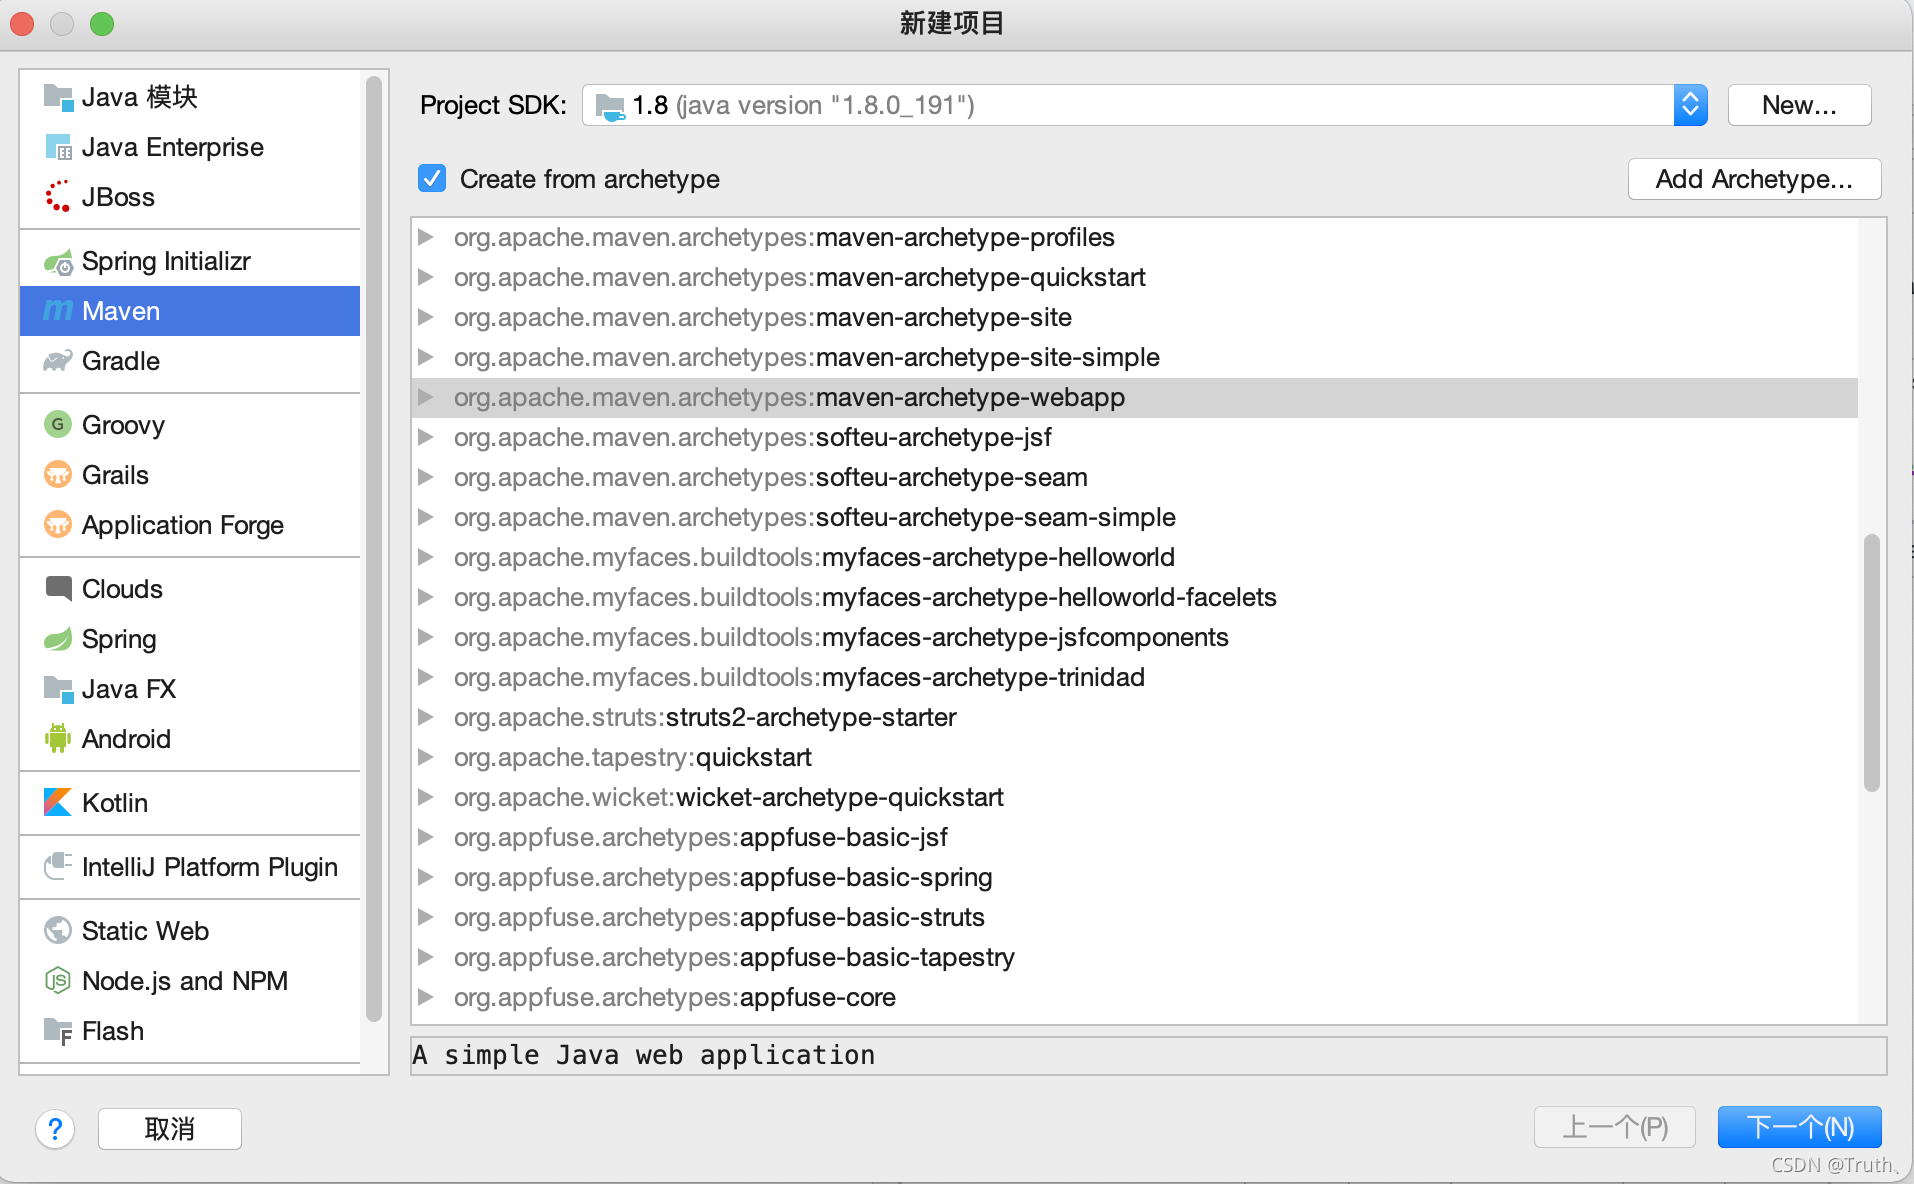Expand softeu-archetype-jsf tree arrow
Screen dimensions: 1914x1184
425,437
